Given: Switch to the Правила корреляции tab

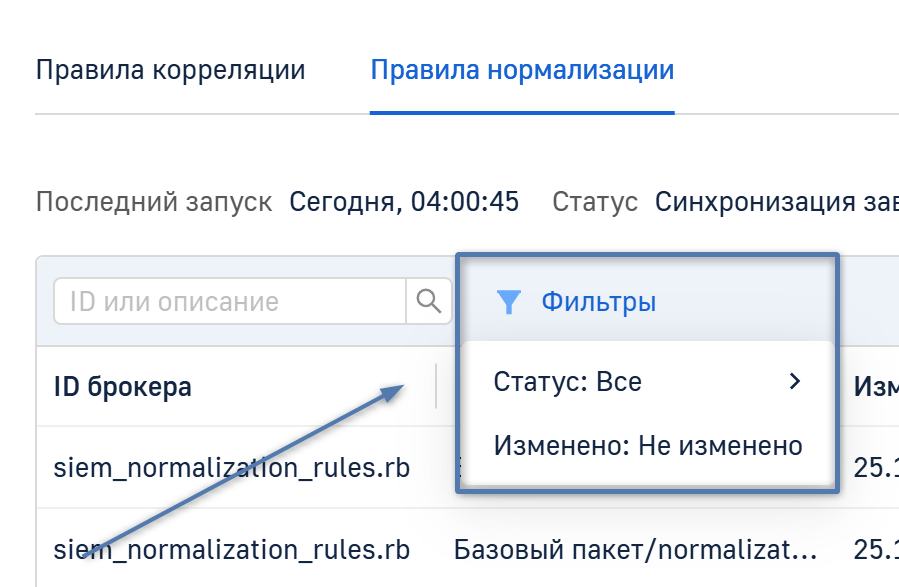Looking at the screenshot, I should point(170,71).
